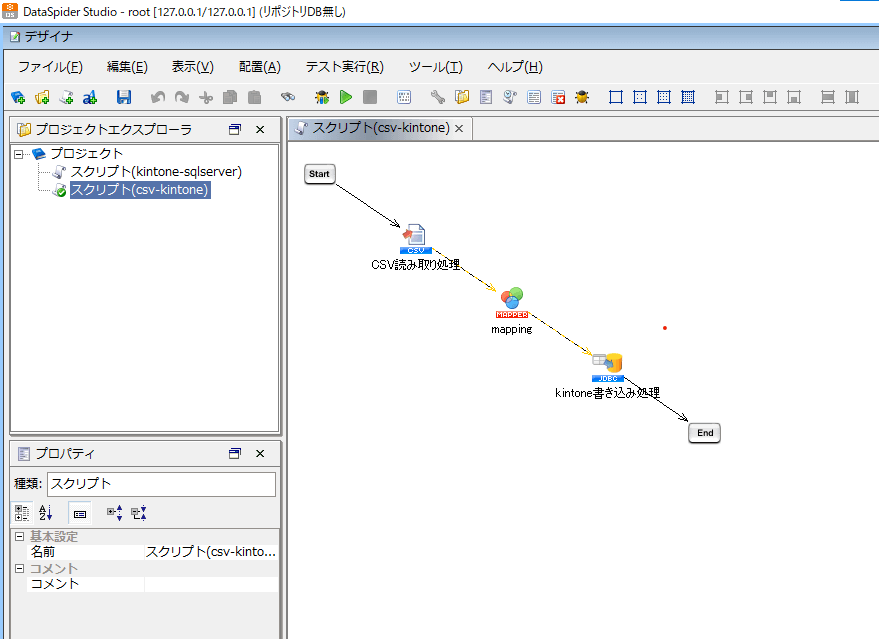Toggle the description area button in properties

(80, 513)
